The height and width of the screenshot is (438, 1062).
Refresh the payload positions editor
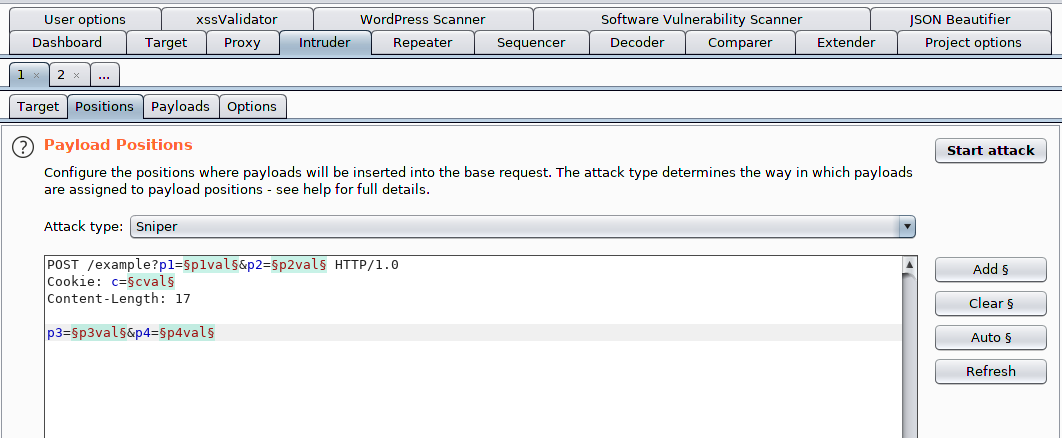pos(990,371)
